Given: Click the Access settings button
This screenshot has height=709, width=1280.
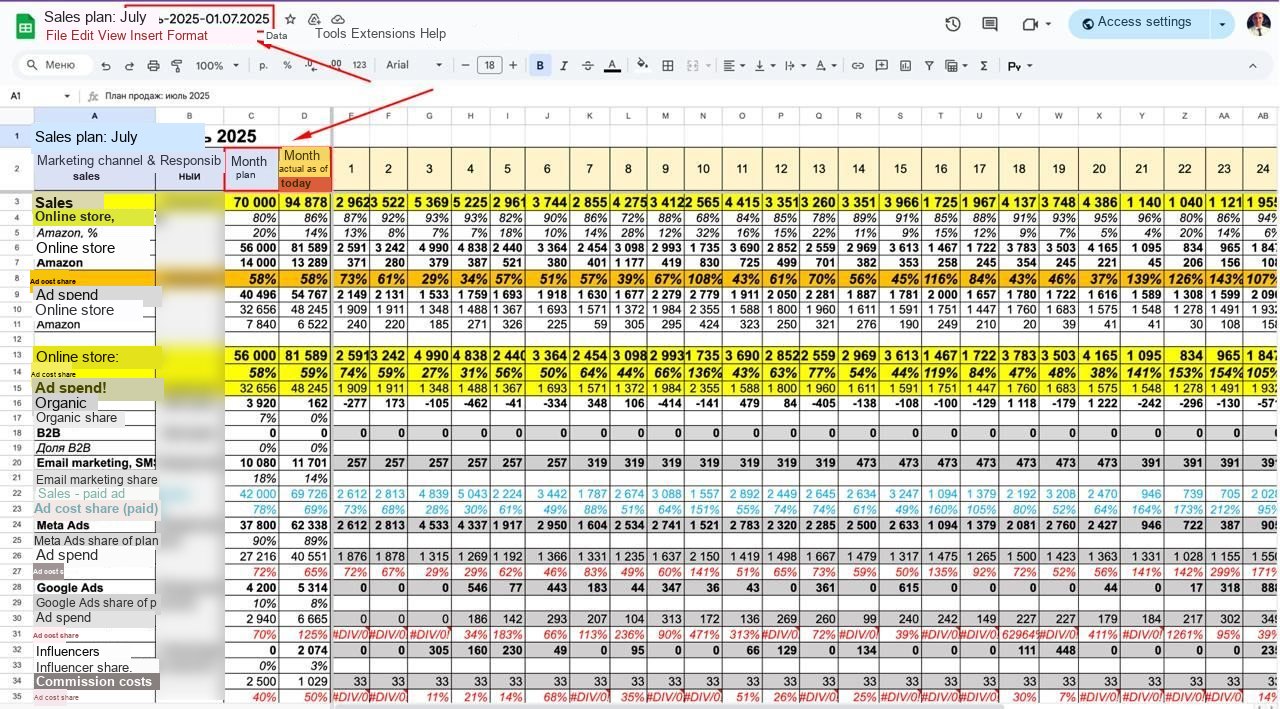Looking at the screenshot, I should point(1138,24).
